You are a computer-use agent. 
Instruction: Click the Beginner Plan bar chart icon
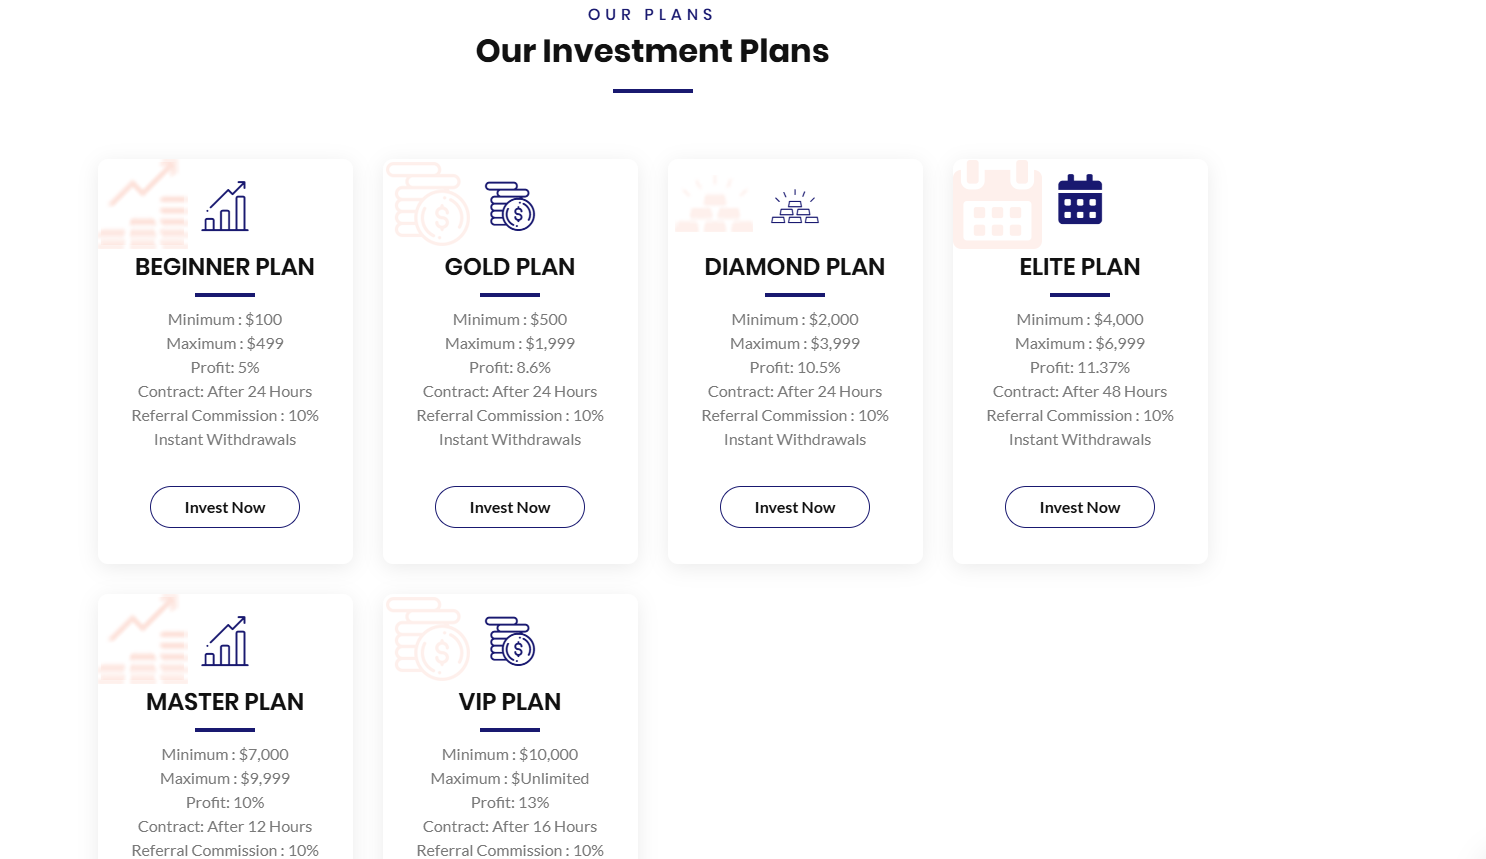click(225, 207)
